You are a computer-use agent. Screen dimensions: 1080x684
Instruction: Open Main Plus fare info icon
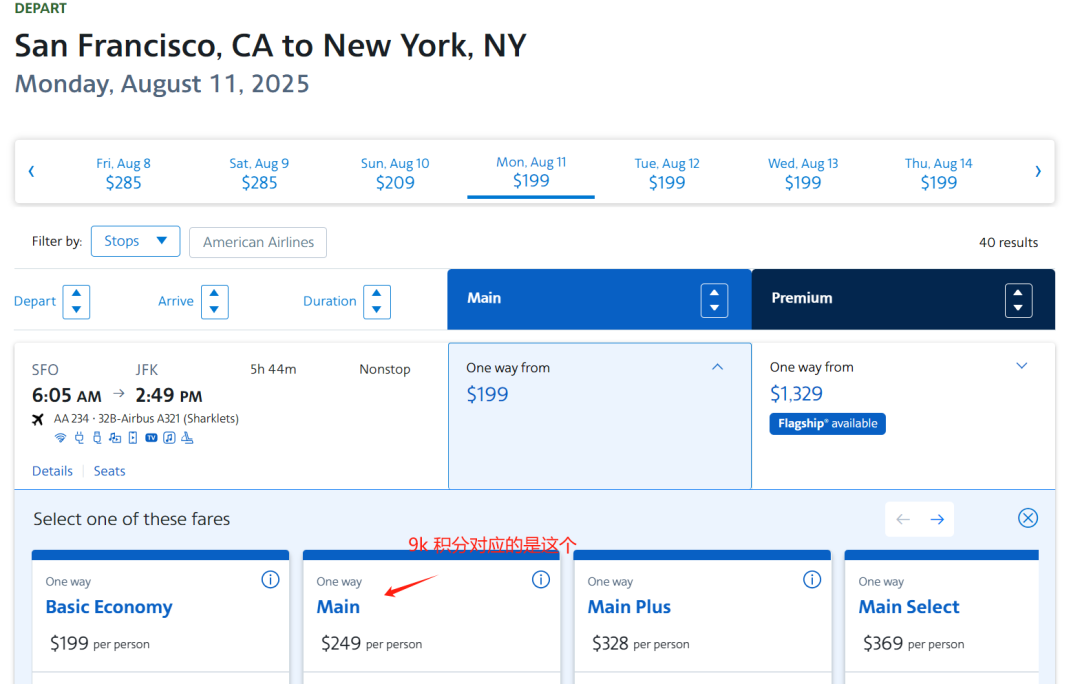point(812,580)
